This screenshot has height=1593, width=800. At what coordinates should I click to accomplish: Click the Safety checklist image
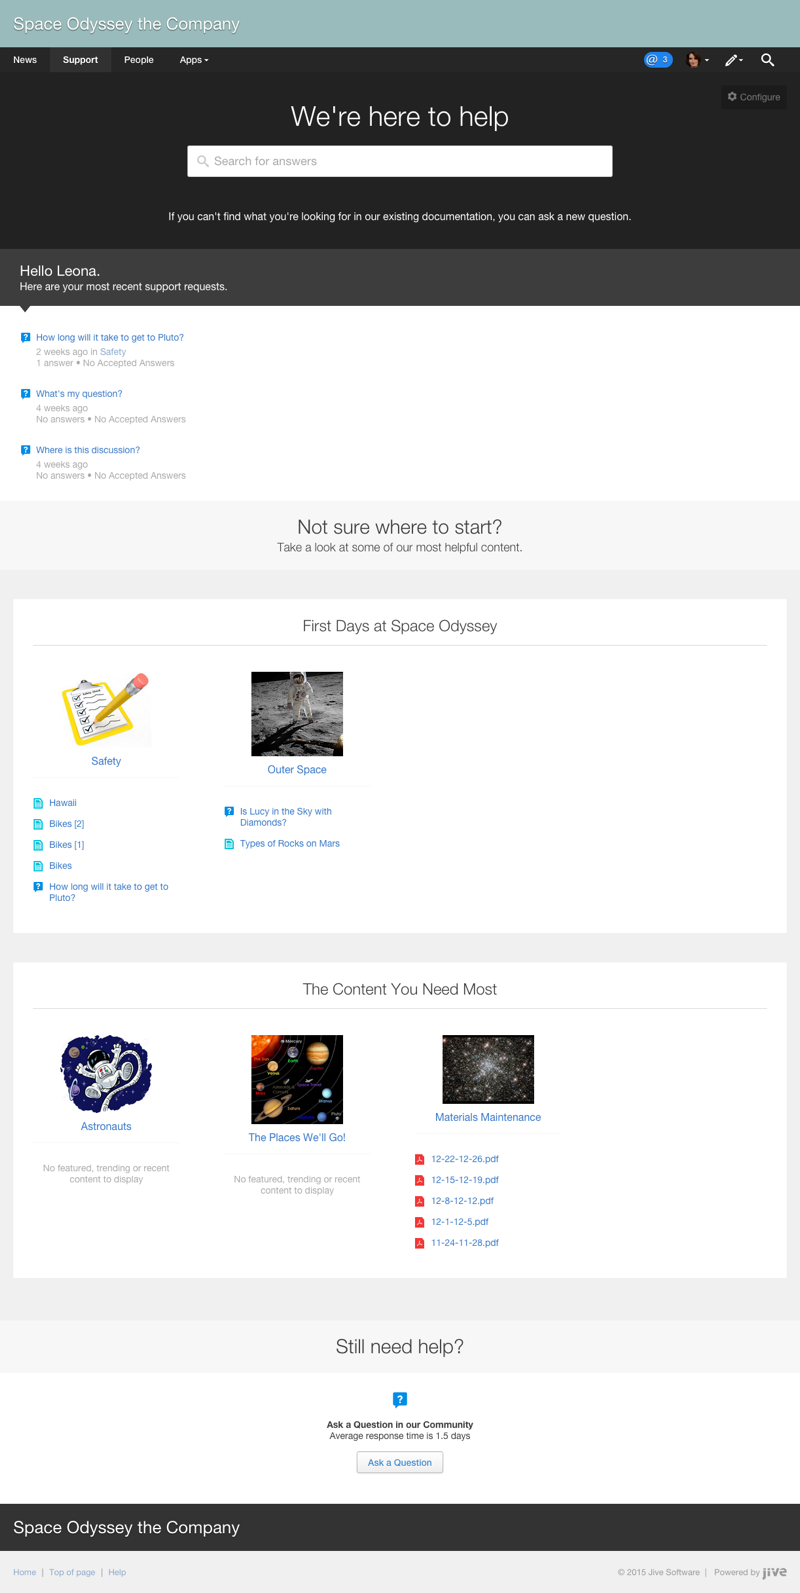tap(106, 710)
